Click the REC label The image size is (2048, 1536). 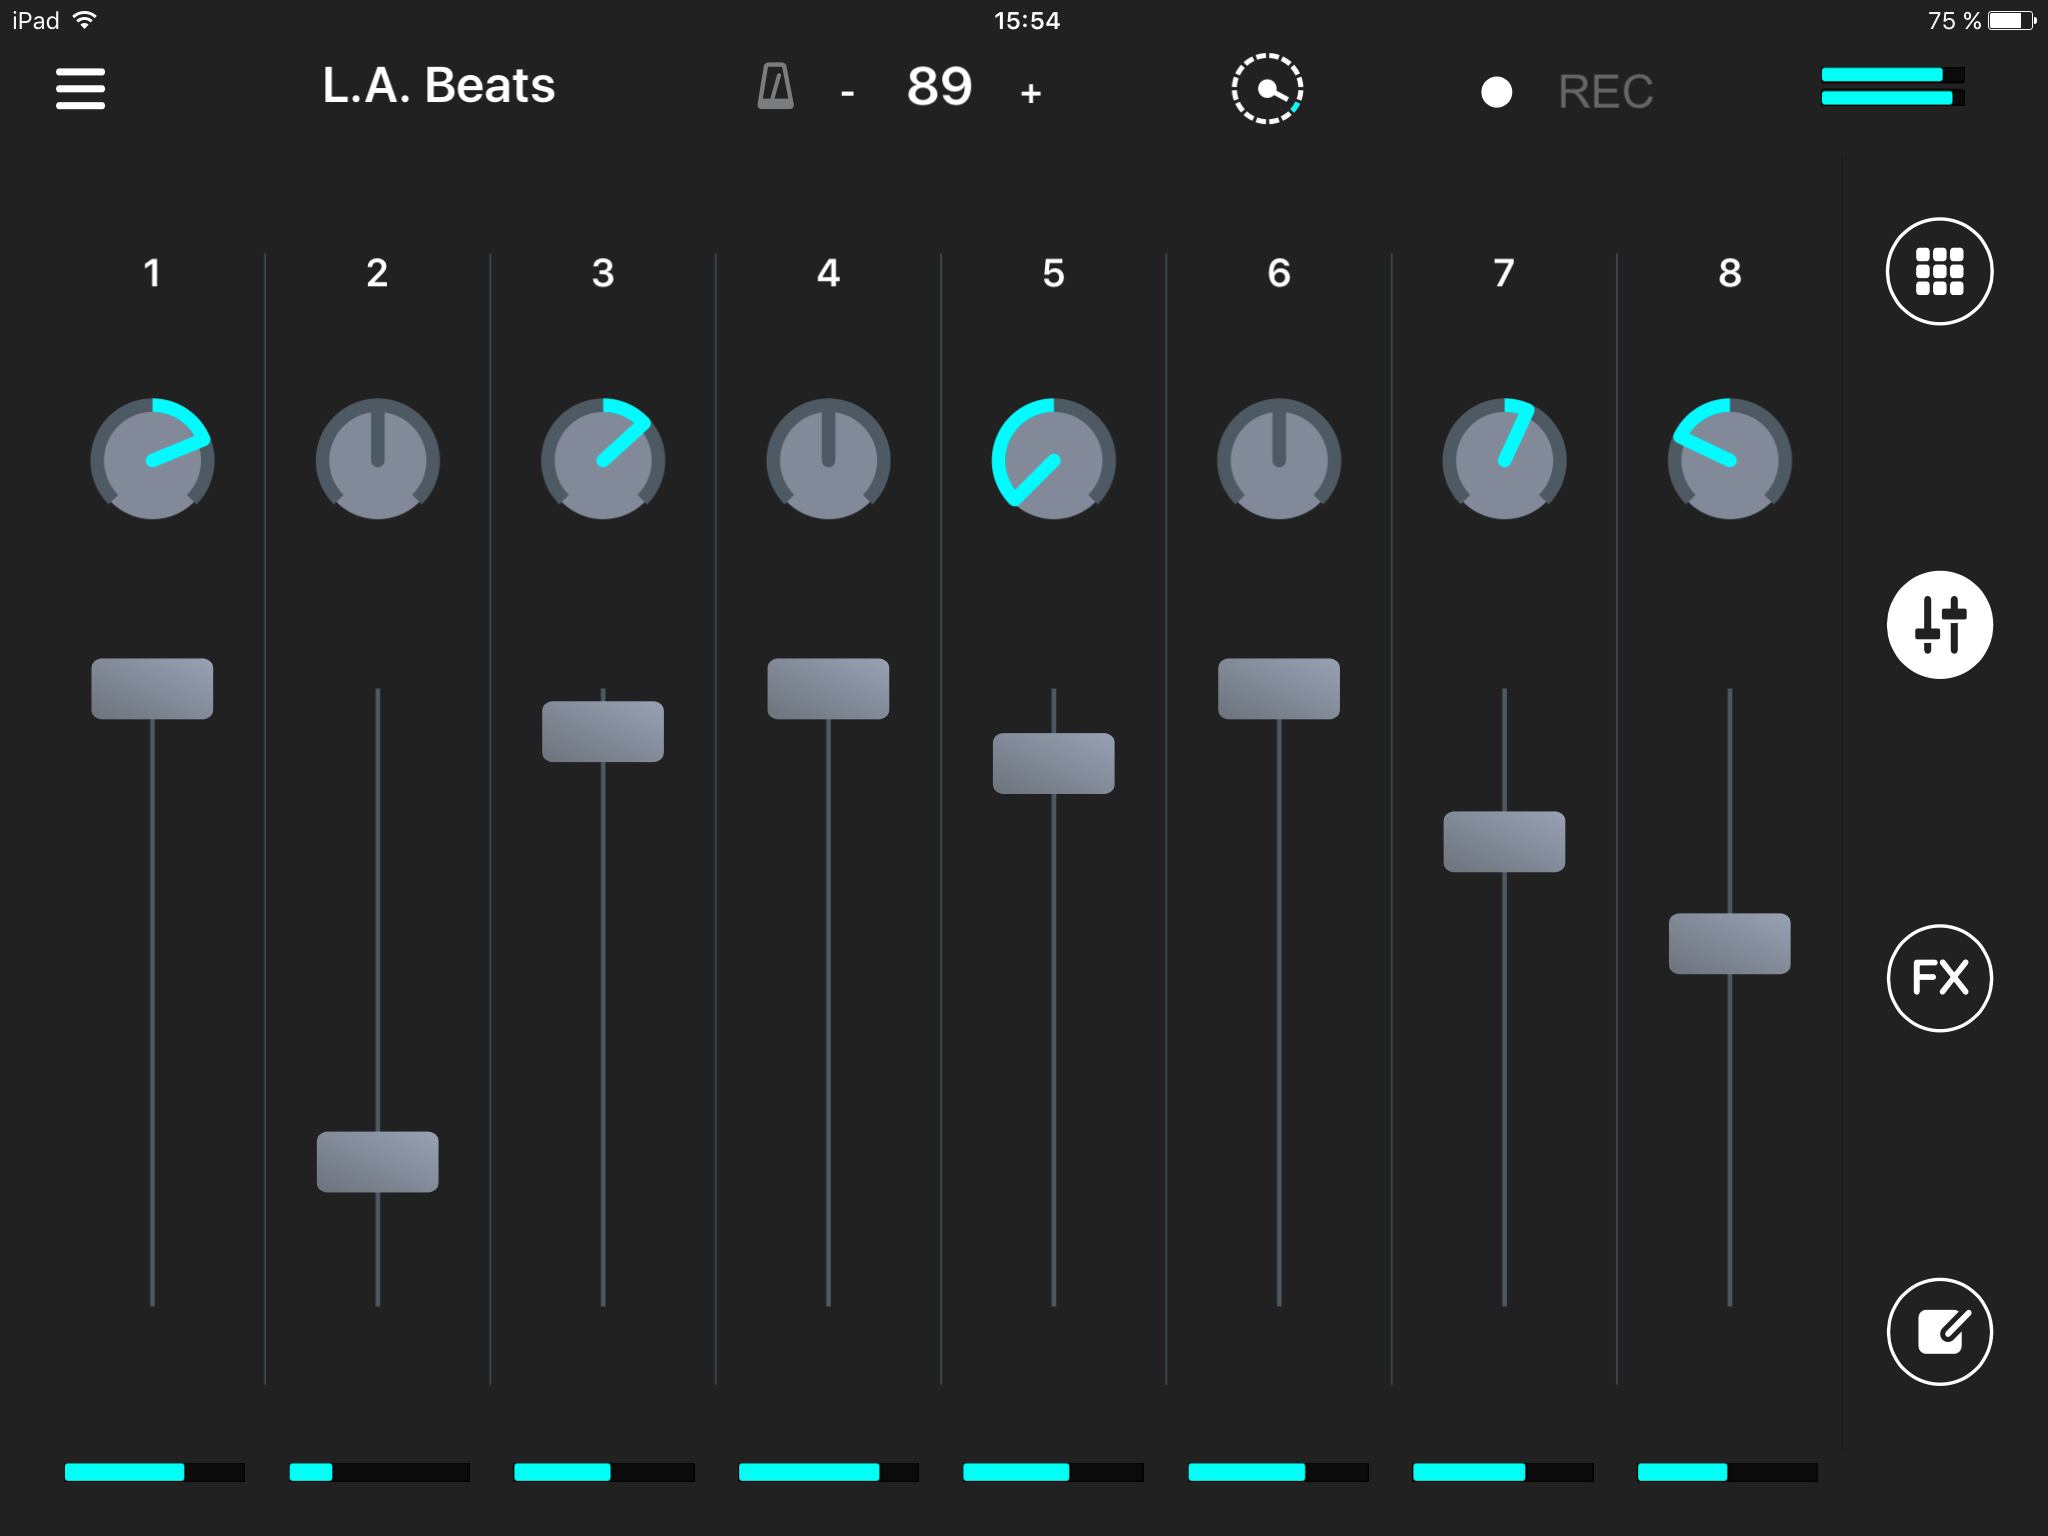1605,92
